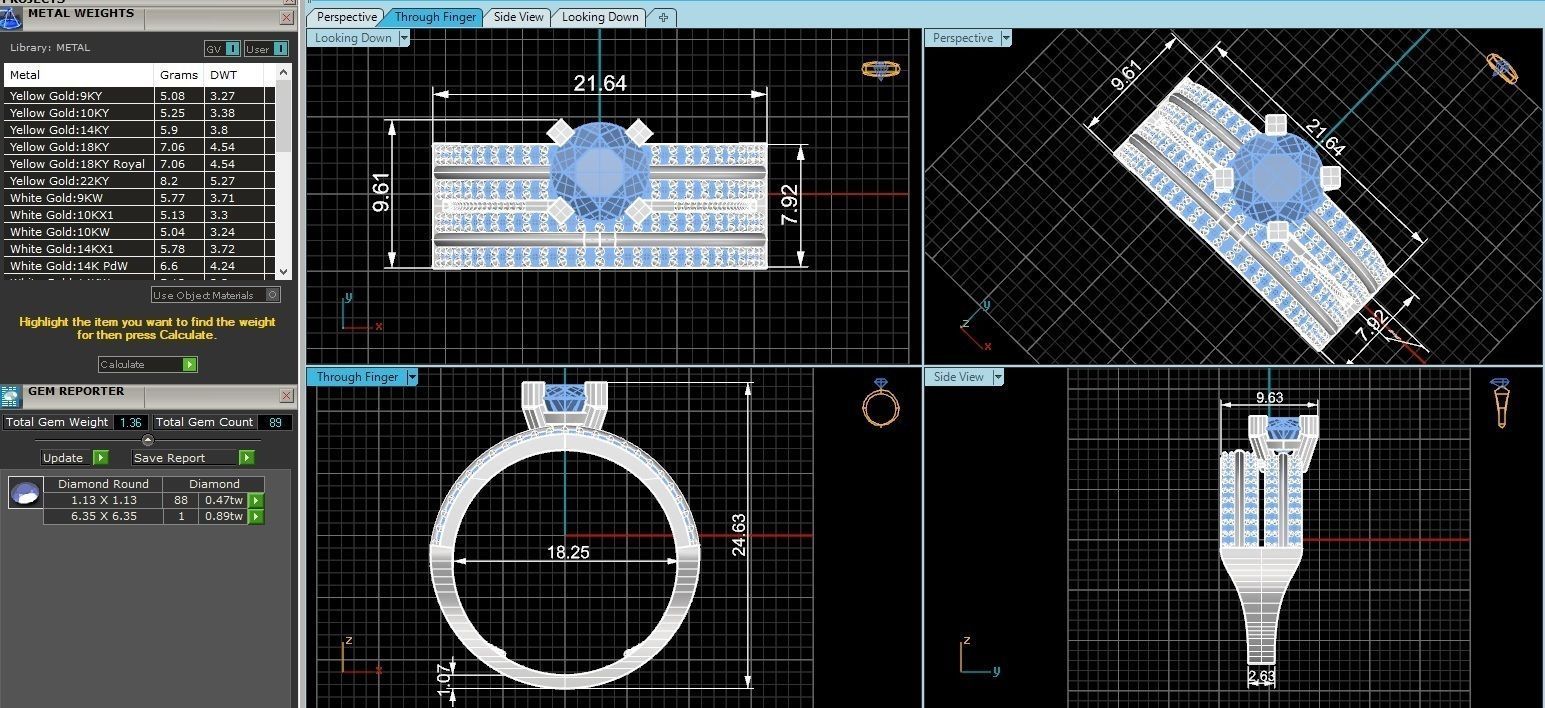Click green arrow for 1.13 X 1.13 row
Viewport: 1545px width, 708px height.
[256, 500]
